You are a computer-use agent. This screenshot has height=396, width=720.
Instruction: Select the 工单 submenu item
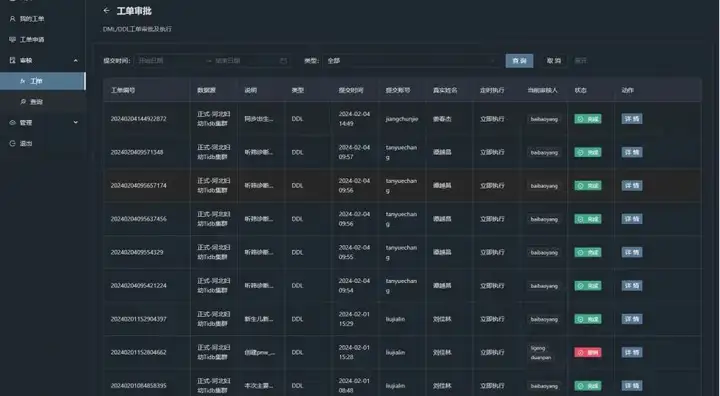[x=43, y=81]
